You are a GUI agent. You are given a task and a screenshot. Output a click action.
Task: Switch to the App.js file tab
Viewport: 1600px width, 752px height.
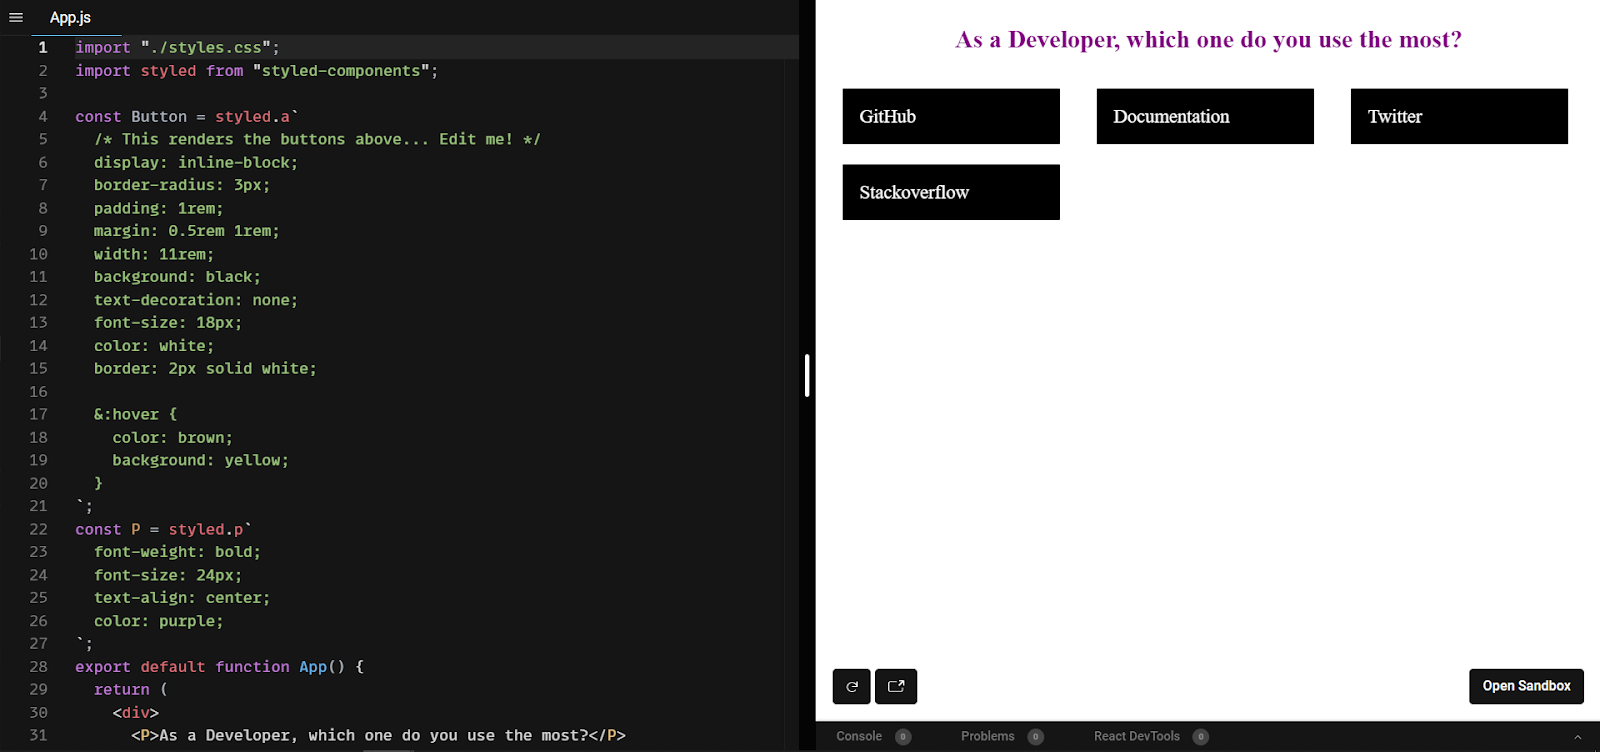tap(70, 17)
